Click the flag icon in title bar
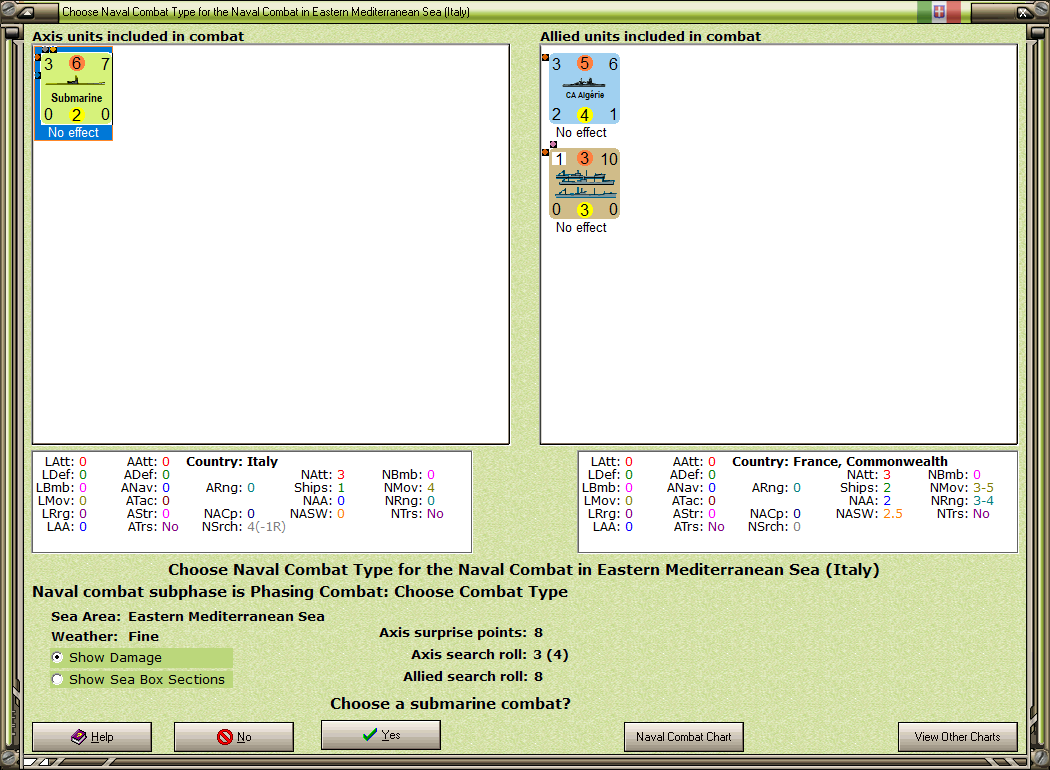This screenshot has width=1050, height=770. (939, 11)
